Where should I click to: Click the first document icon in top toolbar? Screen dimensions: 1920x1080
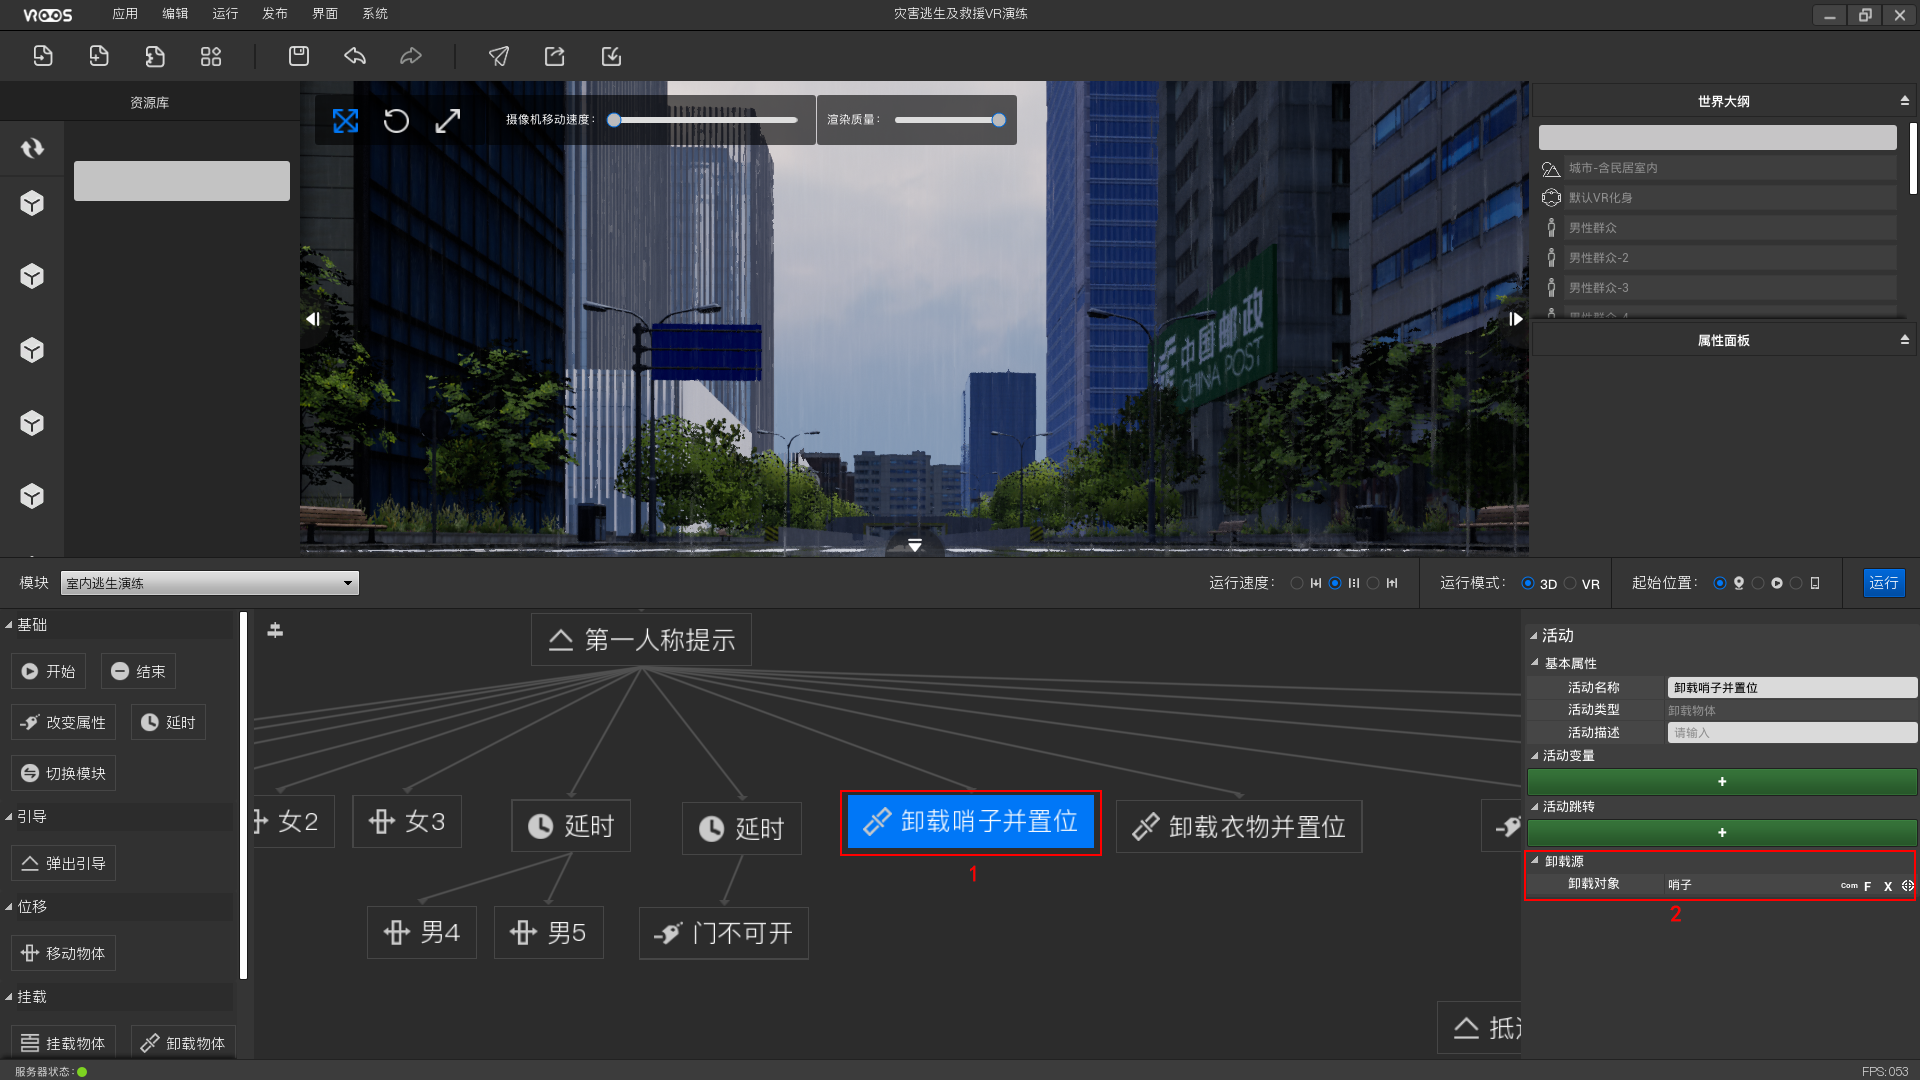click(43, 56)
